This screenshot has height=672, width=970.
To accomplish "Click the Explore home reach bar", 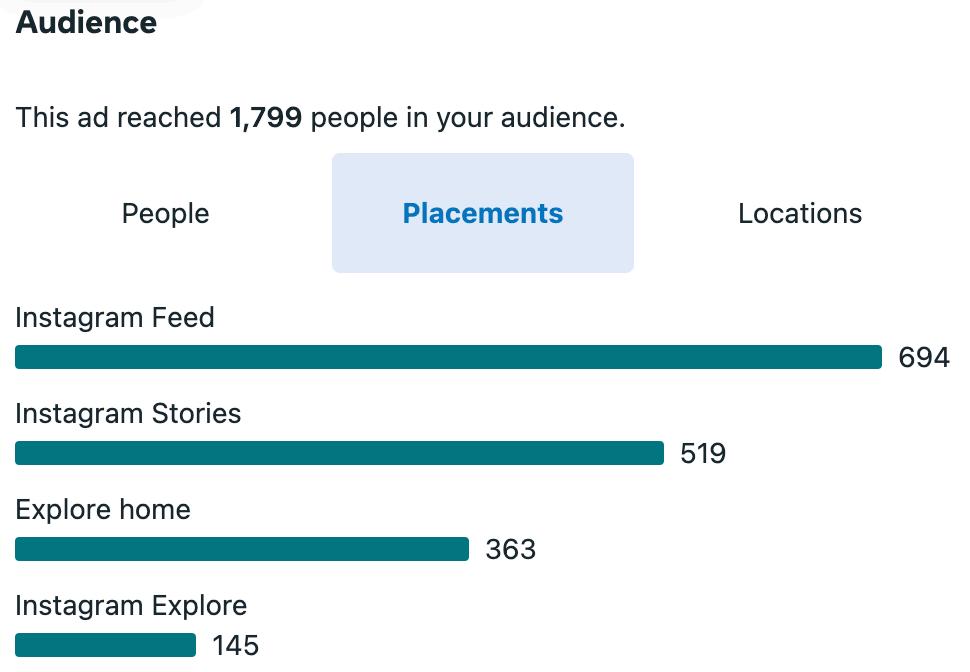I will click(x=242, y=549).
